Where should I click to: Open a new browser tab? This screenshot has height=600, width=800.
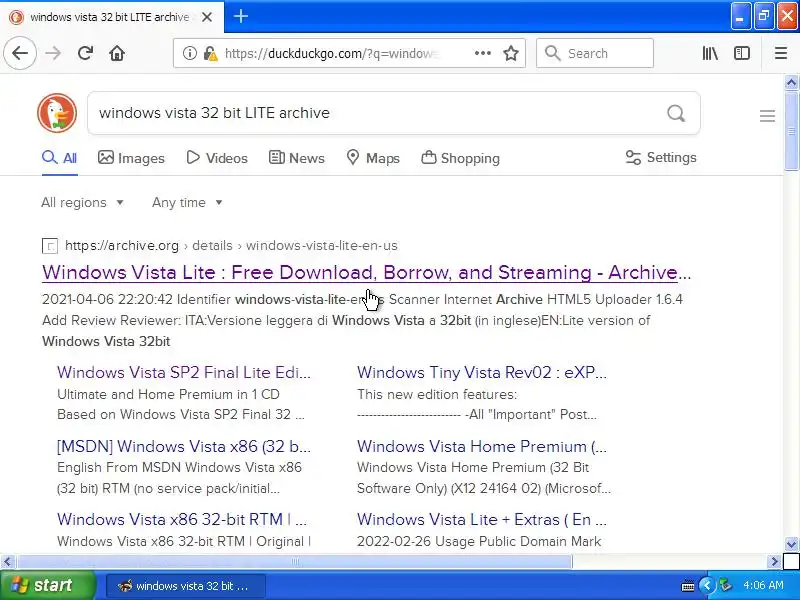(241, 17)
